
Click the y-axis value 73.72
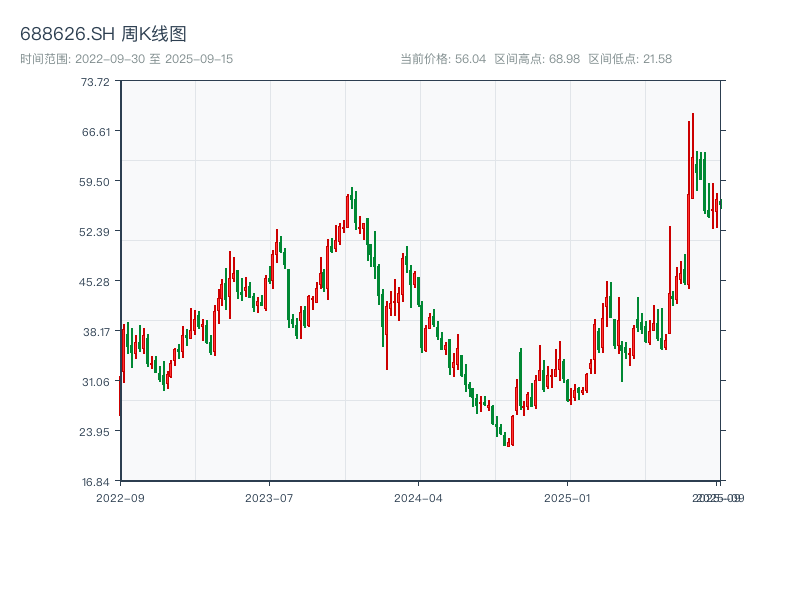(95, 82)
